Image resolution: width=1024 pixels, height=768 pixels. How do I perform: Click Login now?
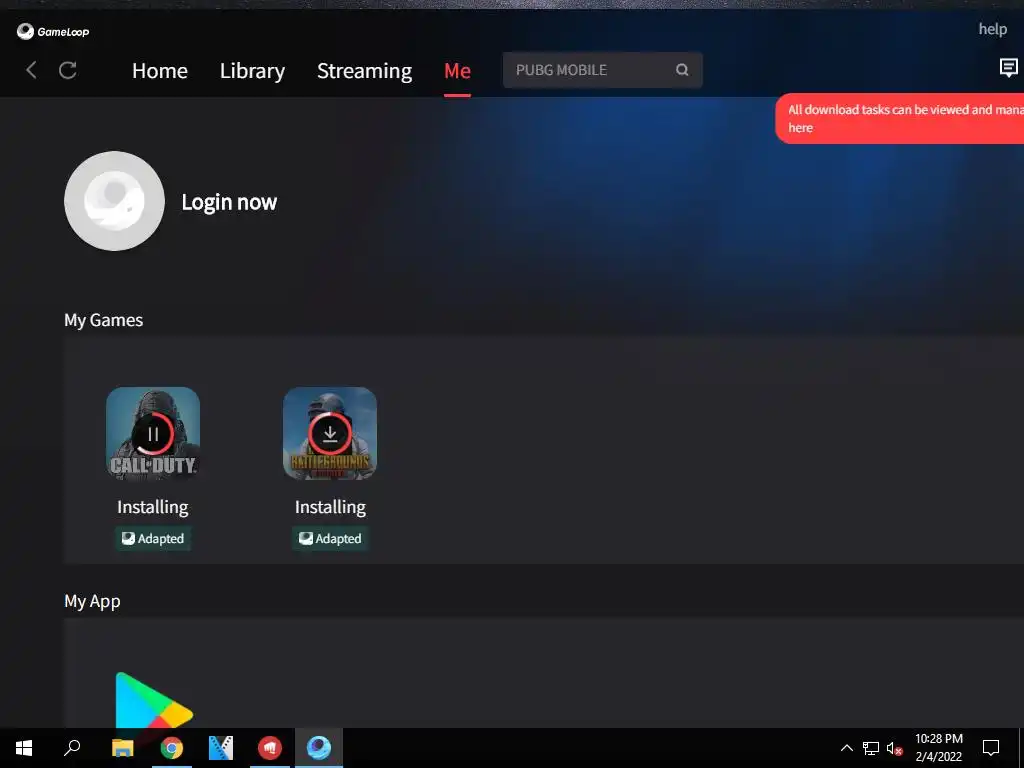pos(229,202)
